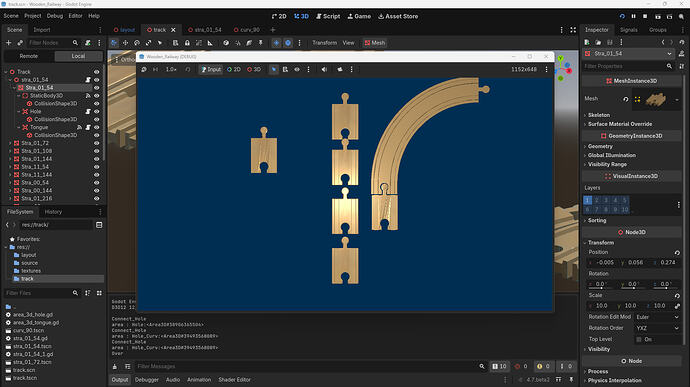Screen dimensions: 690x387
Task: Toggle visibility of the Track root node
Action: click(x=96, y=72)
